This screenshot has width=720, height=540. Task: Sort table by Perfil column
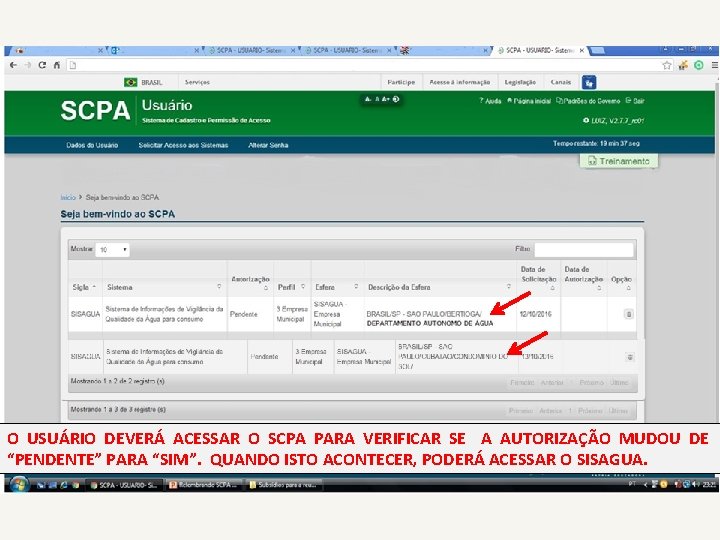(x=292, y=287)
